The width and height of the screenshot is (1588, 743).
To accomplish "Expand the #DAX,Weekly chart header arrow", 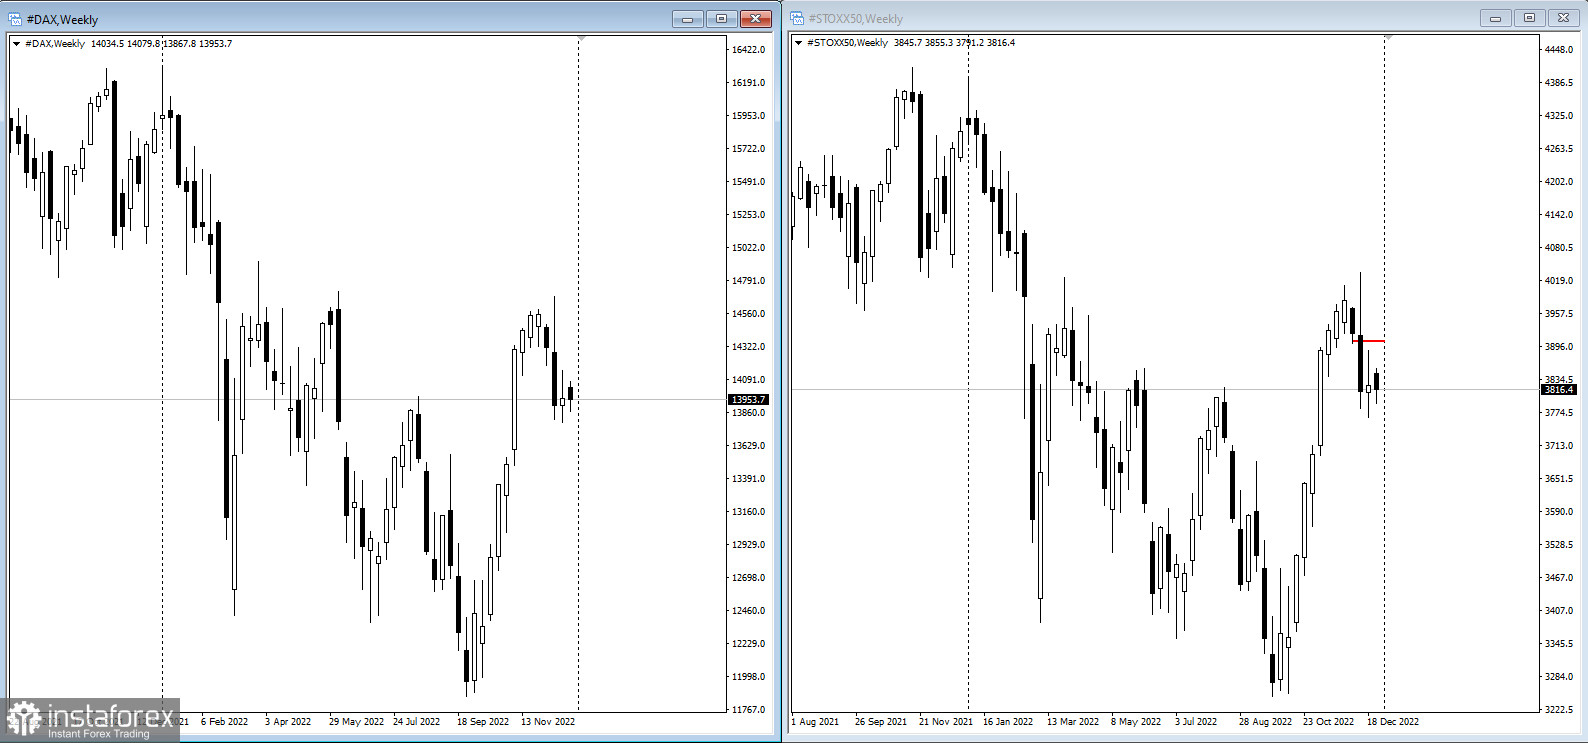I will (16, 44).
